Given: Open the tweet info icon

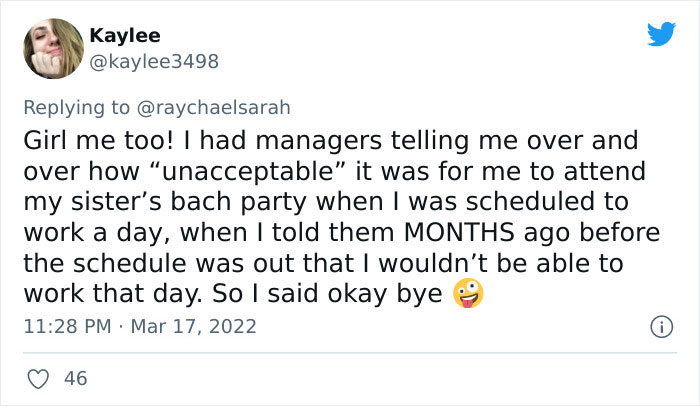Looking at the screenshot, I should tap(660, 326).
